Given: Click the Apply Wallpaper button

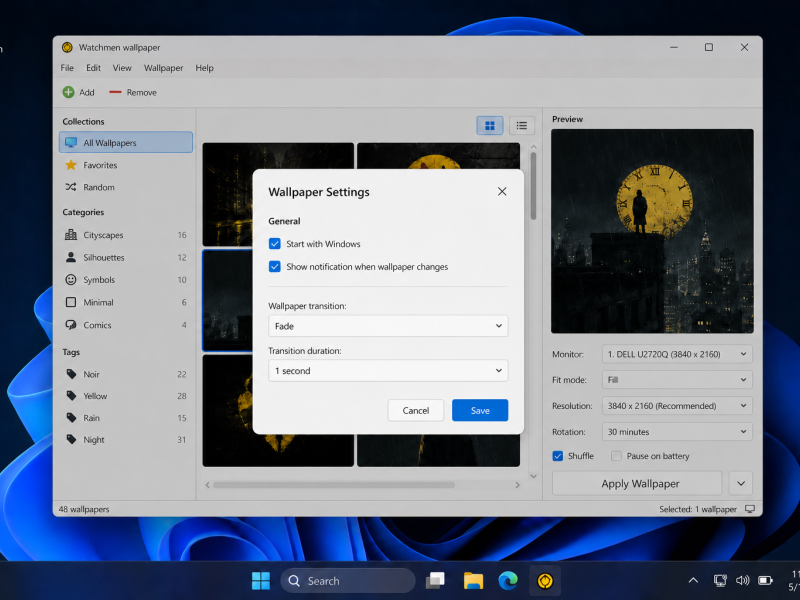Looking at the screenshot, I should (x=637, y=483).
